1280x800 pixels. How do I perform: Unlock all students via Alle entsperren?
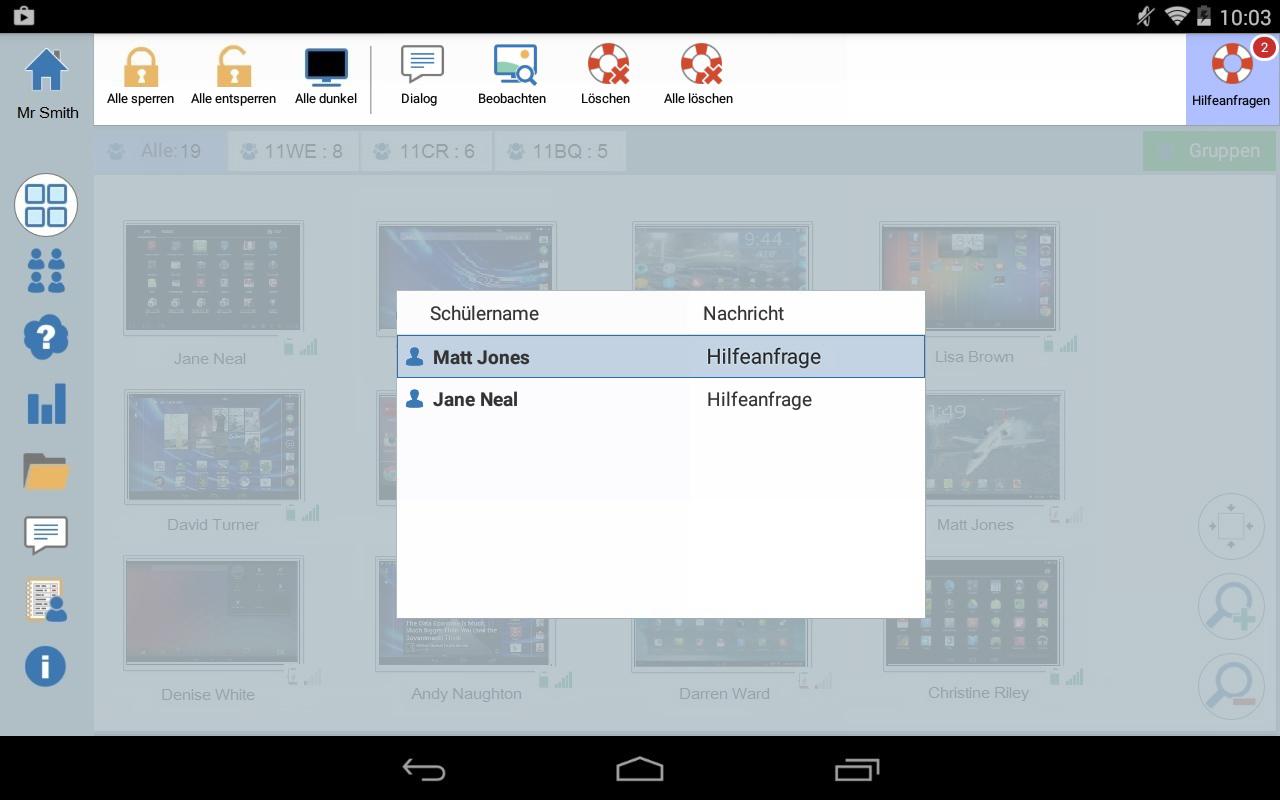pos(233,72)
